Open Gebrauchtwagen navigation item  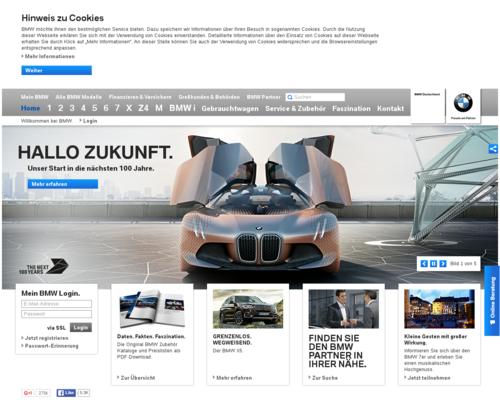click(x=230, y=109)
